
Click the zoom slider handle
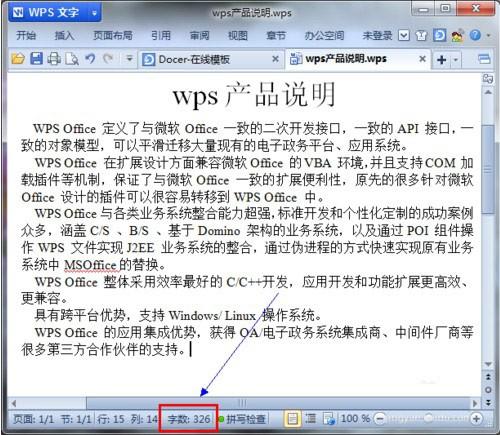click(428, 418)
